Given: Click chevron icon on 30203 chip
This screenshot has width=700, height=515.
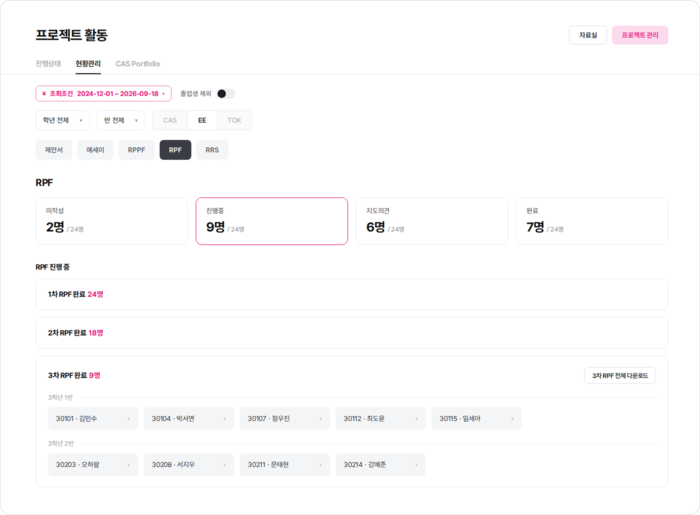Looking at the screenshot, I should point(129,465).
